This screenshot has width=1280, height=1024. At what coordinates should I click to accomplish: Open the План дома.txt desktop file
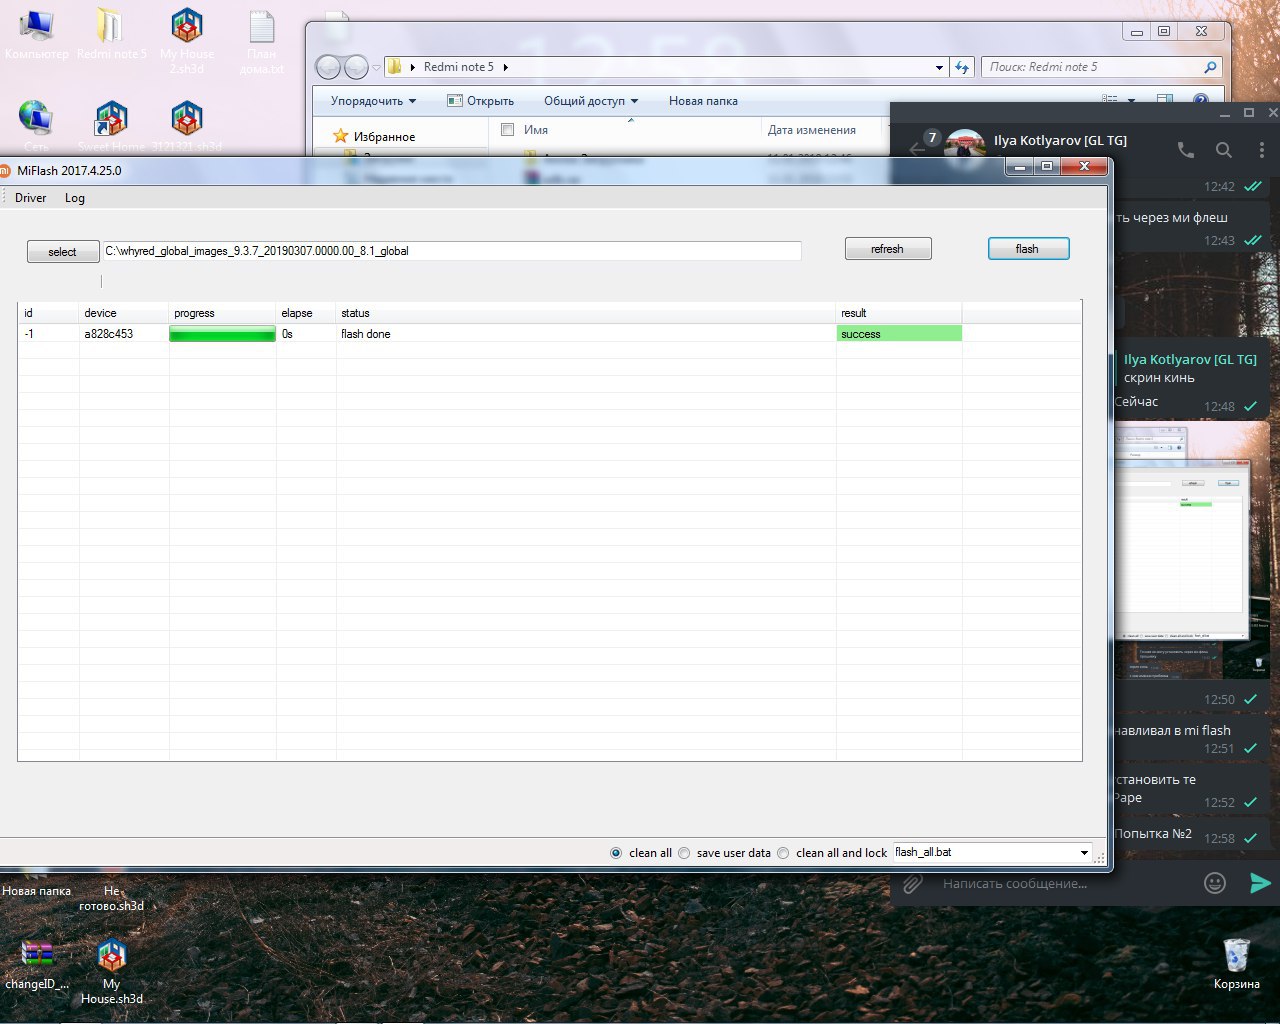coord(261,42)
